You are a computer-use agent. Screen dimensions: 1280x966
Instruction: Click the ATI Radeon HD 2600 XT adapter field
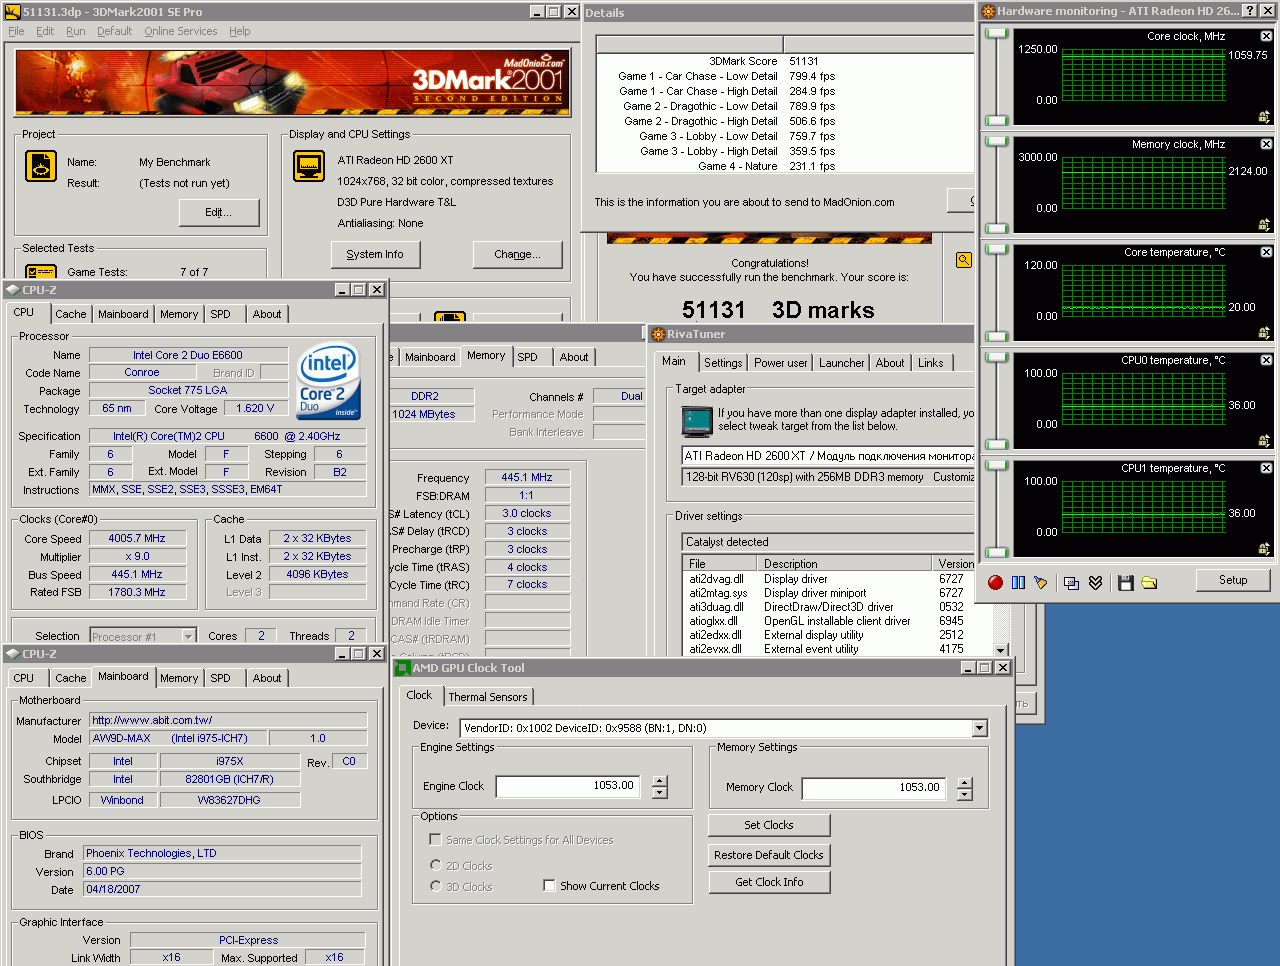(x=828, y=455)
